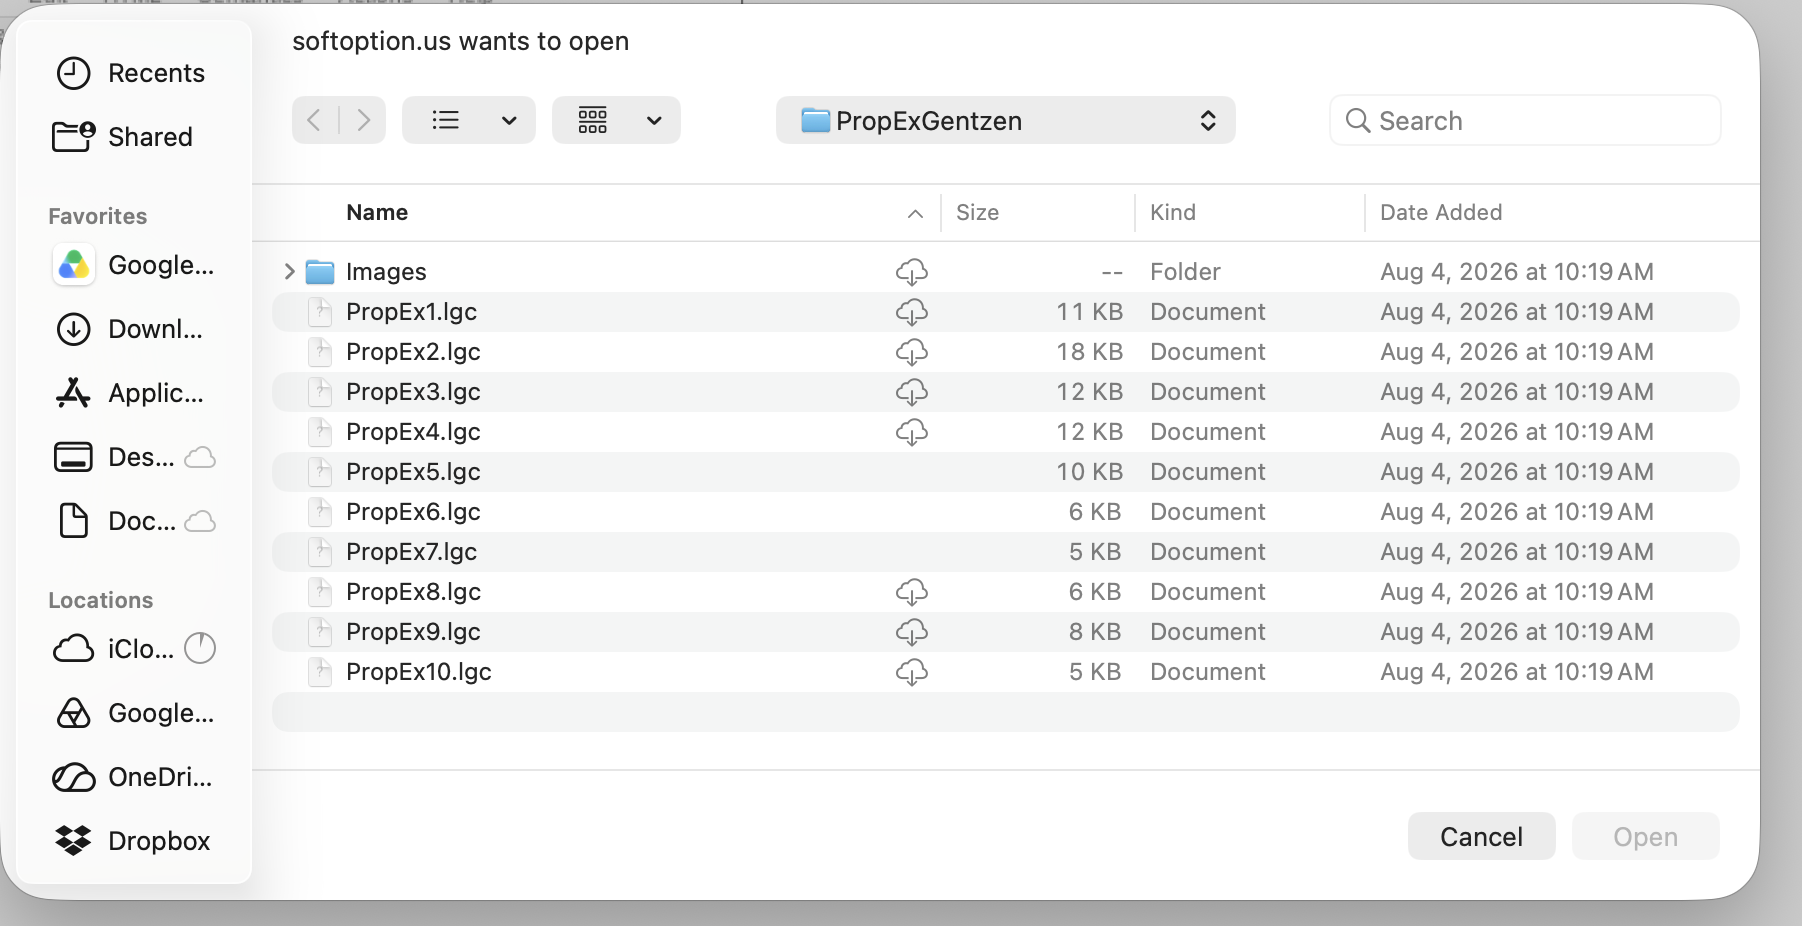Viewport: 1802px width, 926px height.
Task: Select file PropEx5.lgc
Action: pyautogui.click(x=1005, y=472)
